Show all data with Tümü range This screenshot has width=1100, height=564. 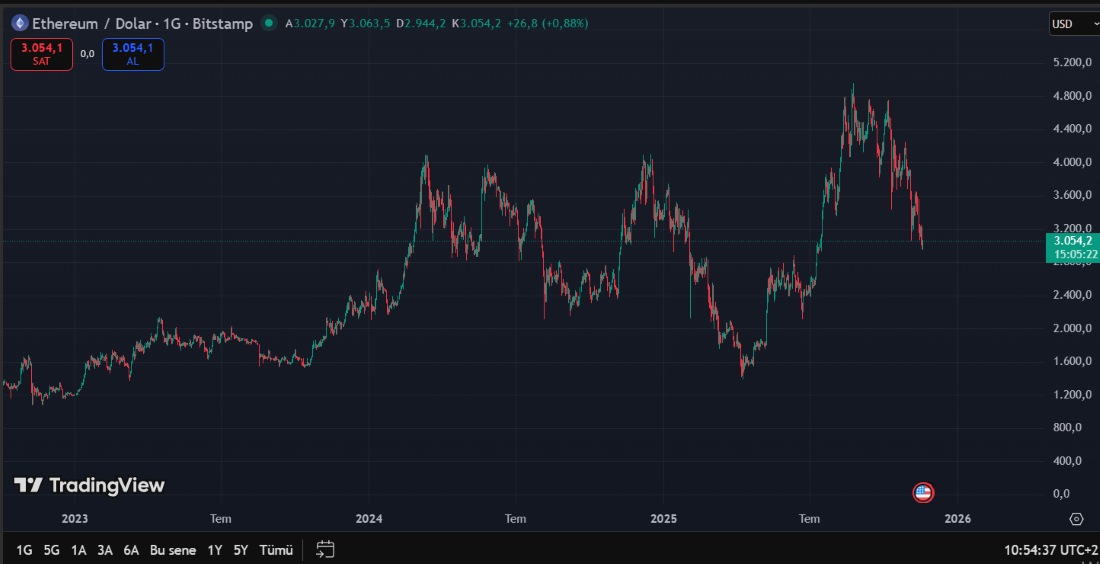276,549
